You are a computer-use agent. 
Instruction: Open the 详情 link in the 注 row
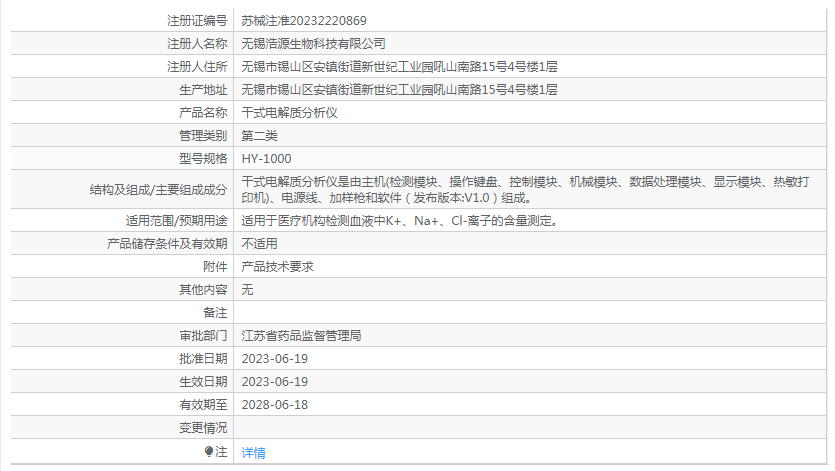coord(253,452)
